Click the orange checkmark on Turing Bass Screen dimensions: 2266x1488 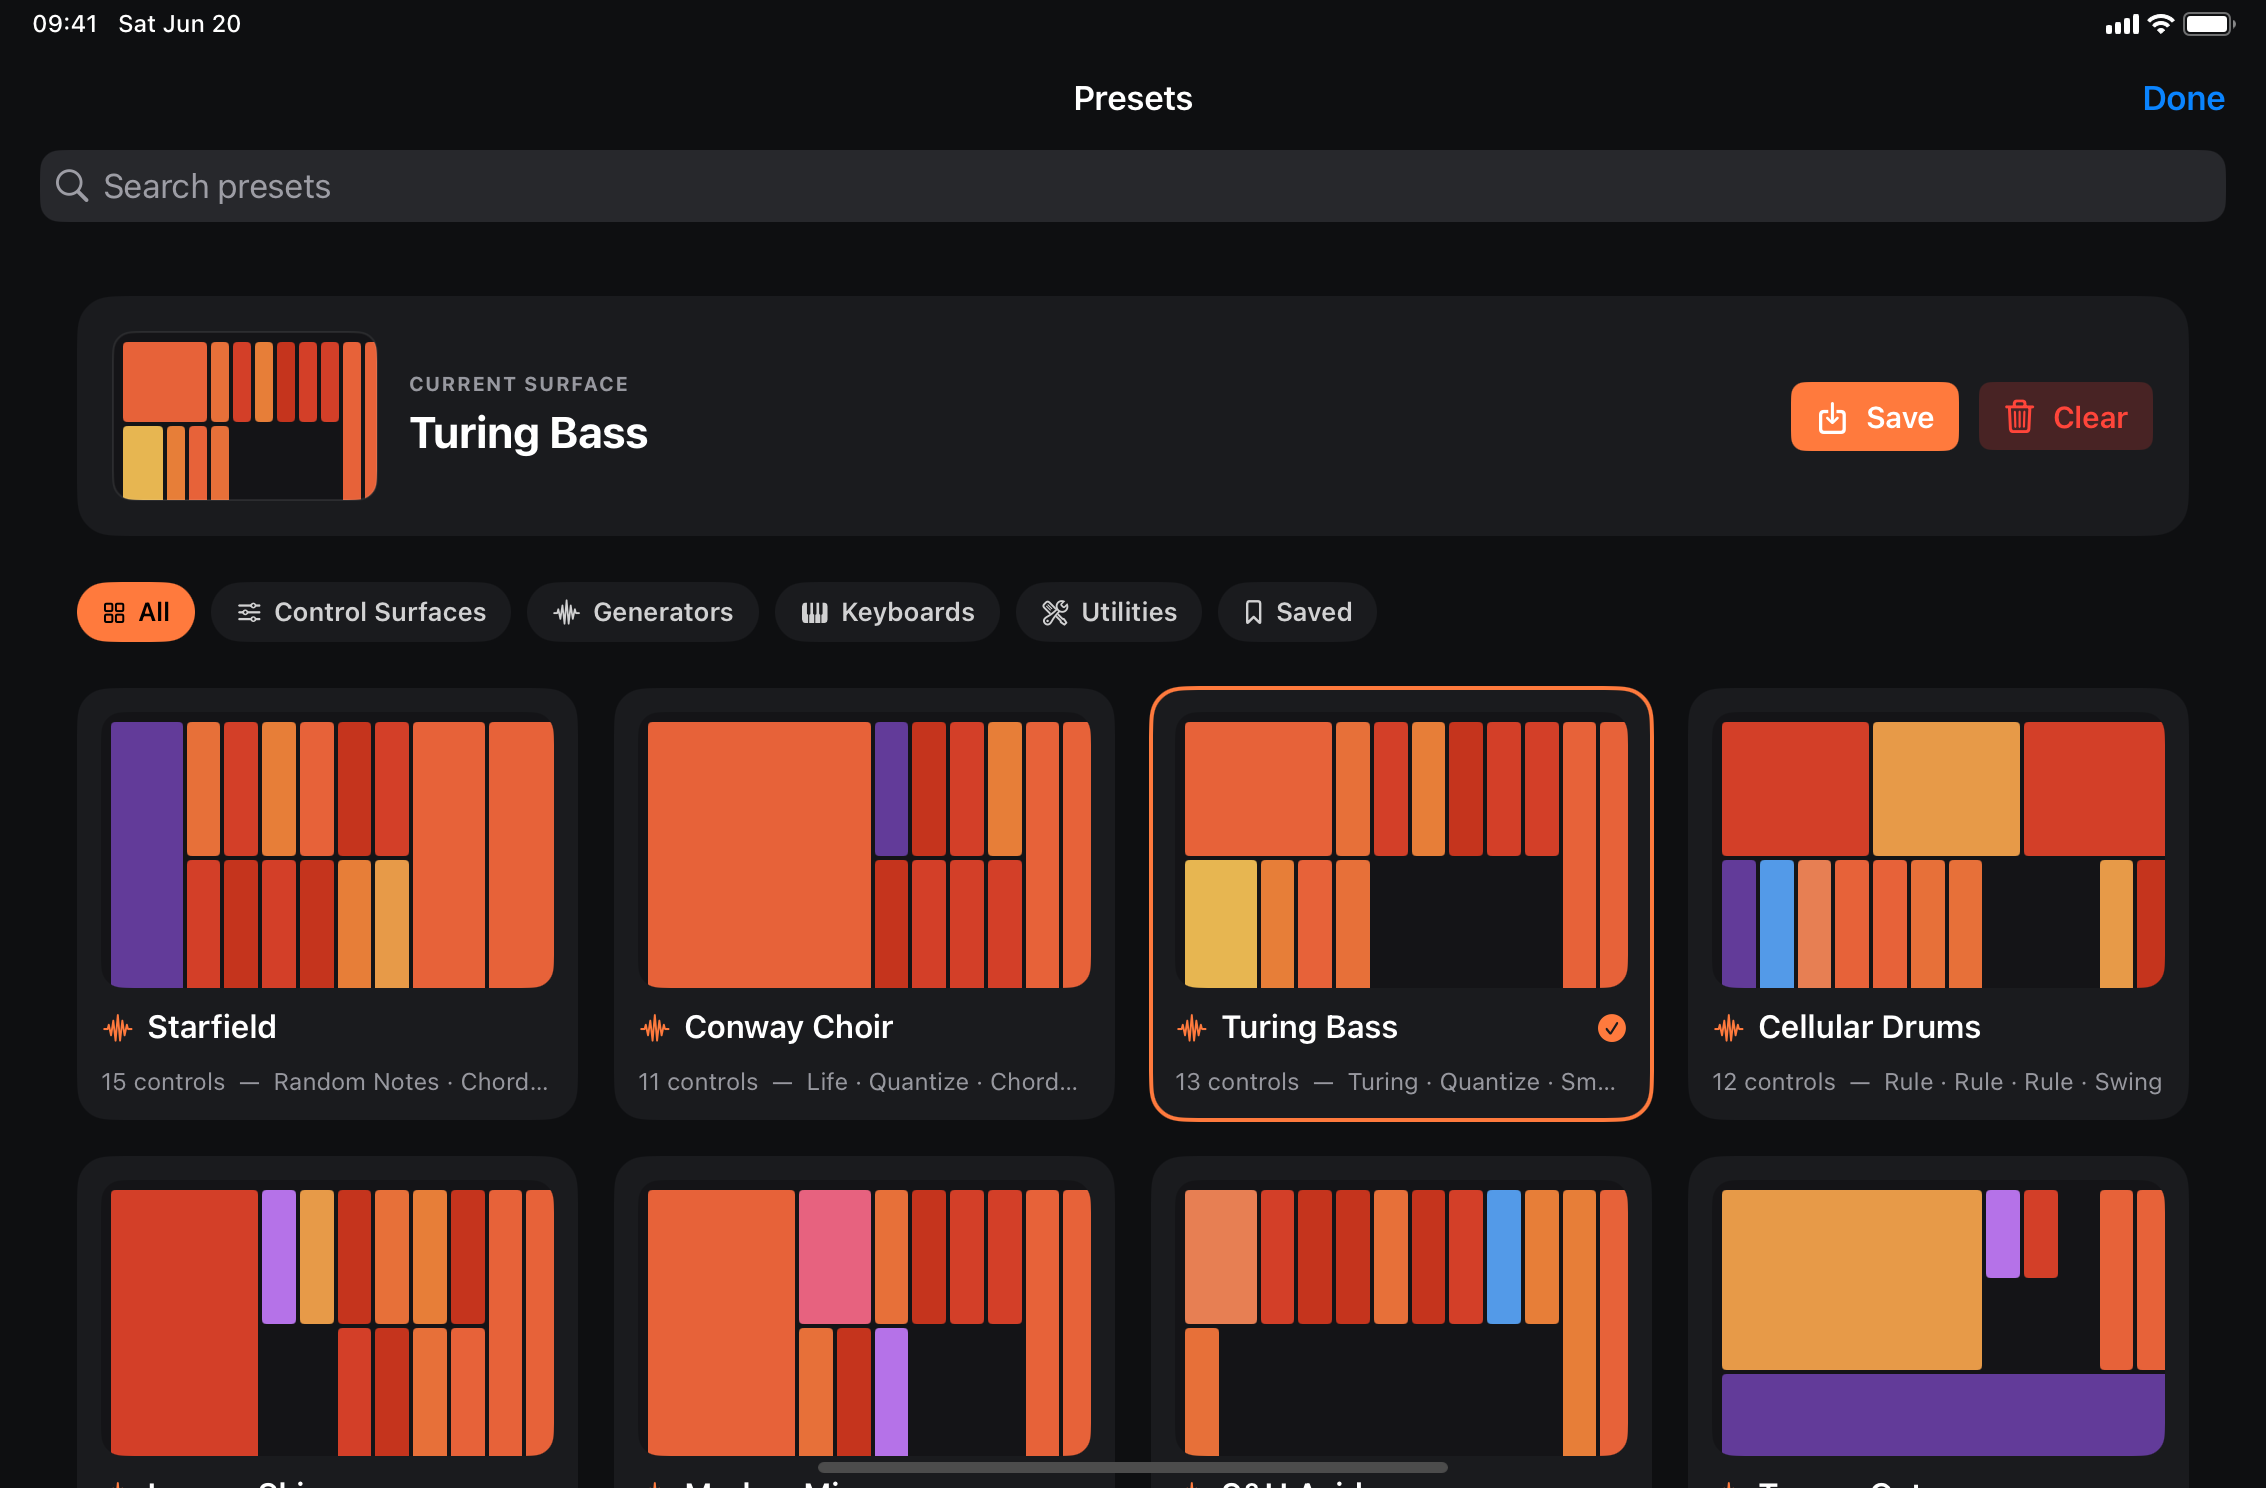(x=1612, y=1028)
